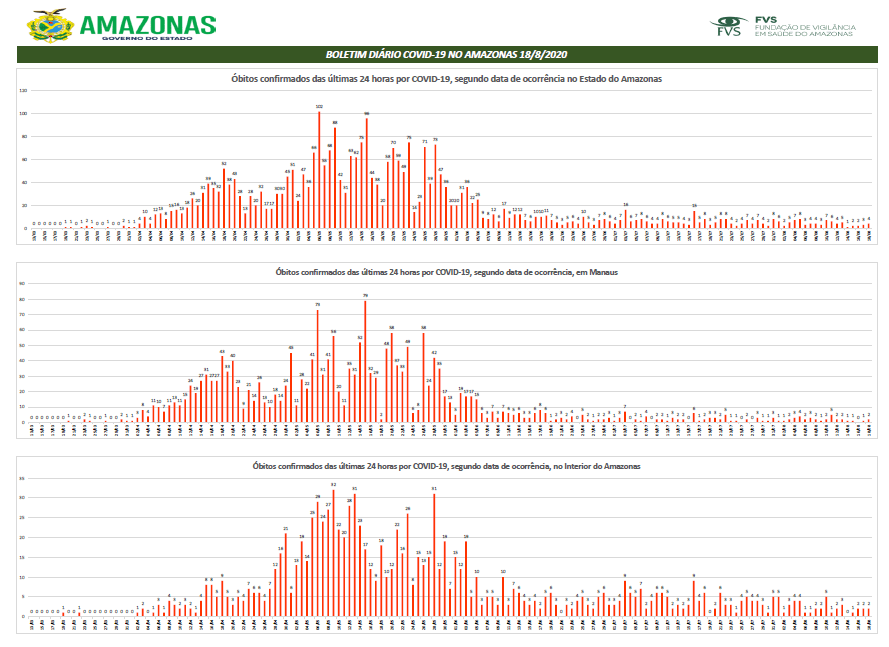Select the Boletim Diário COVID-19 green title banner
This screenshot has height=647, width=889.
[x=445, y=54]
